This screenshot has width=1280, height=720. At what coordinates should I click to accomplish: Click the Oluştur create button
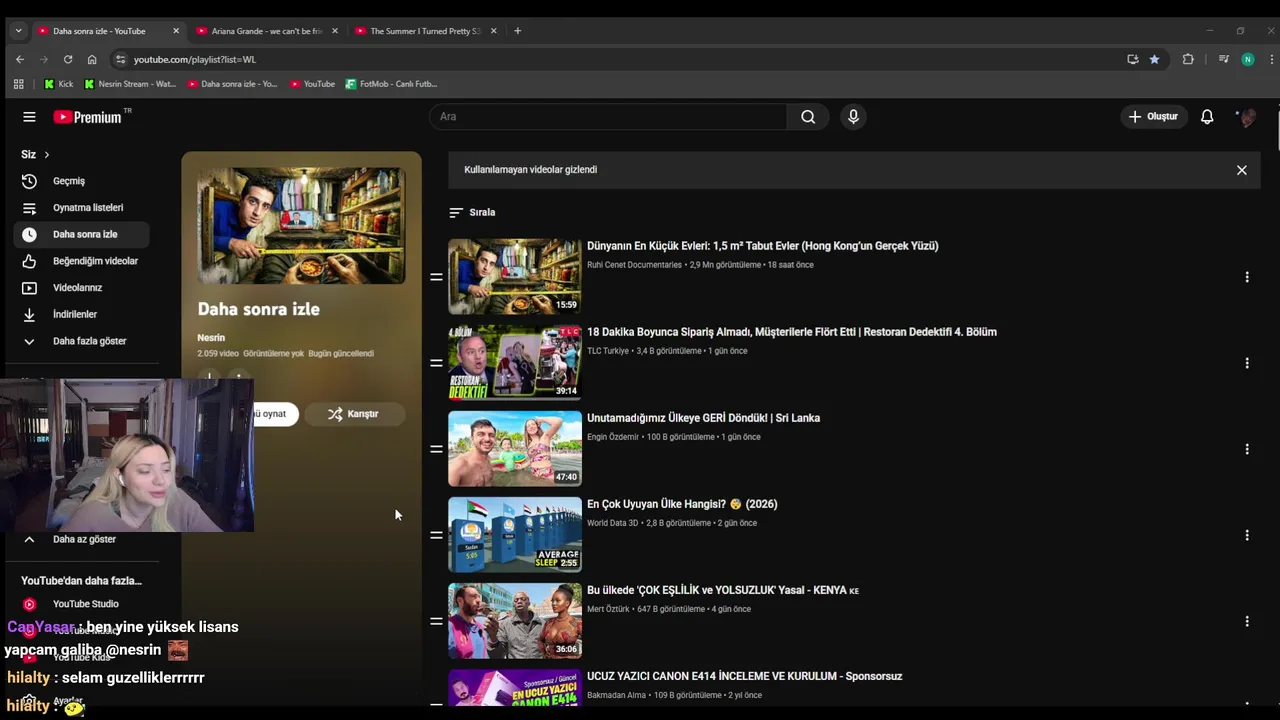1153,117
